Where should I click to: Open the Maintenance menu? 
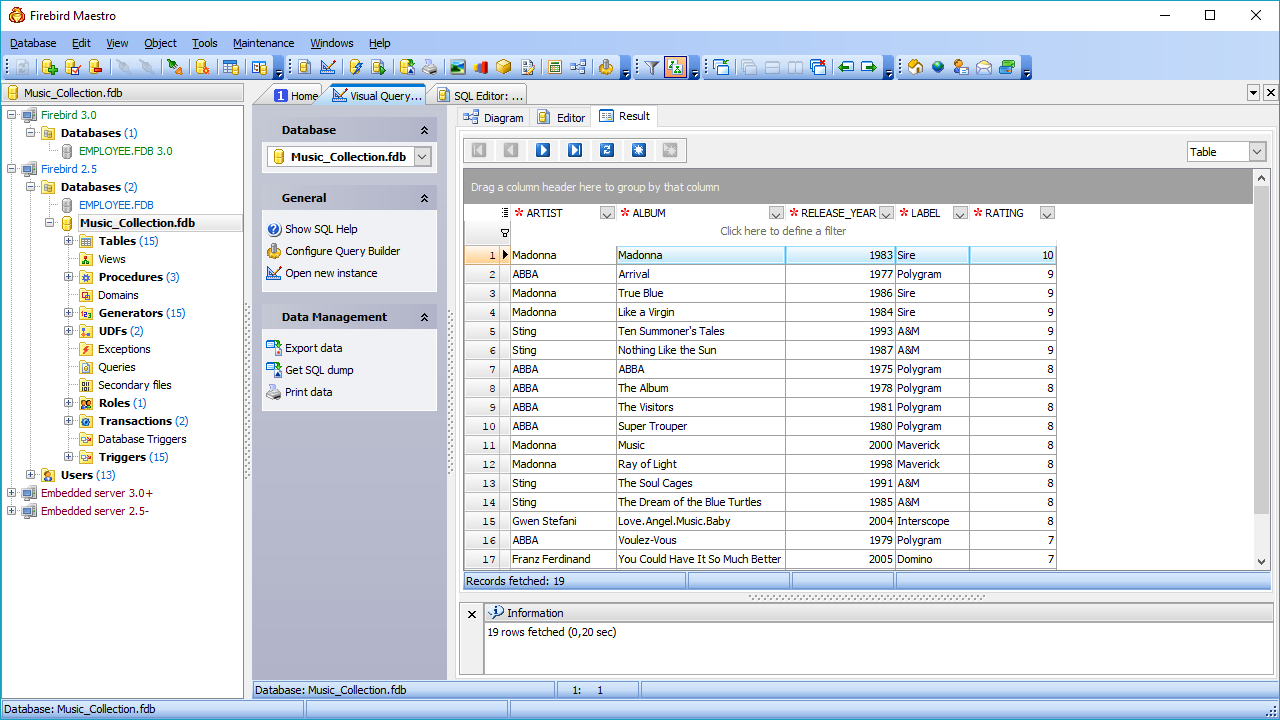pyautogui.click(x=263, y=43)
